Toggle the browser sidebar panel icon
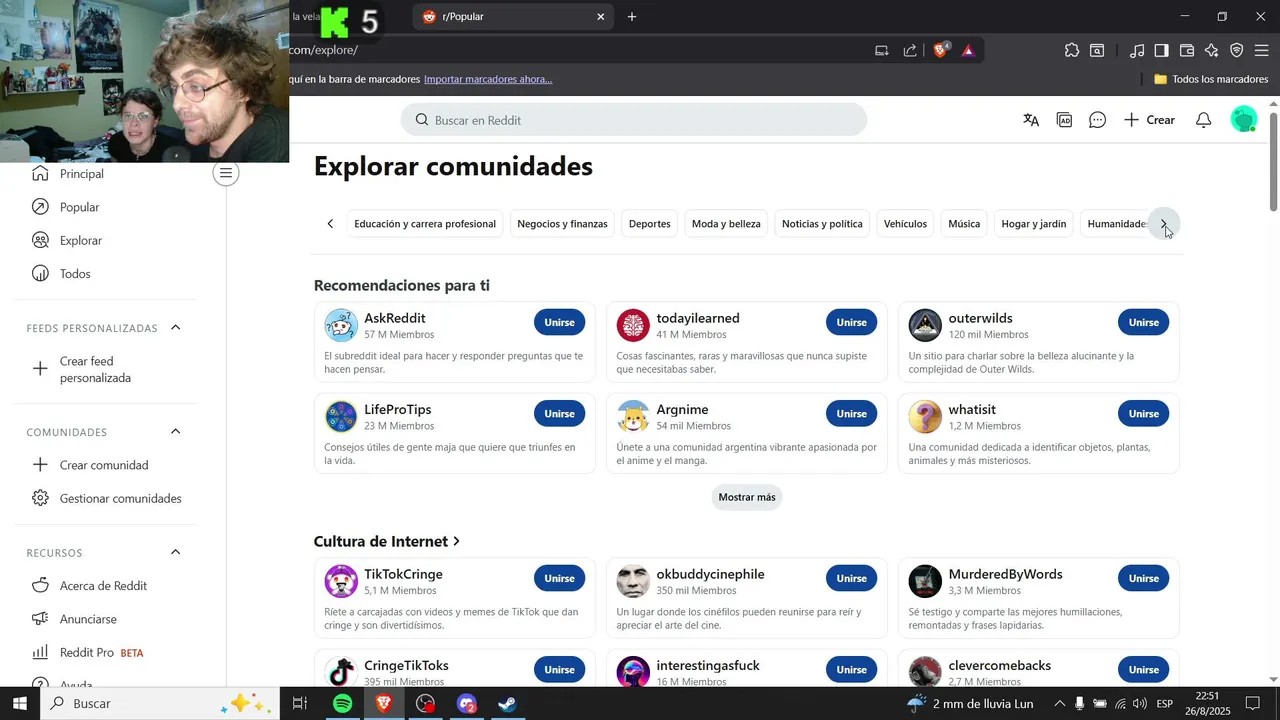 (x=1161, y=50)
